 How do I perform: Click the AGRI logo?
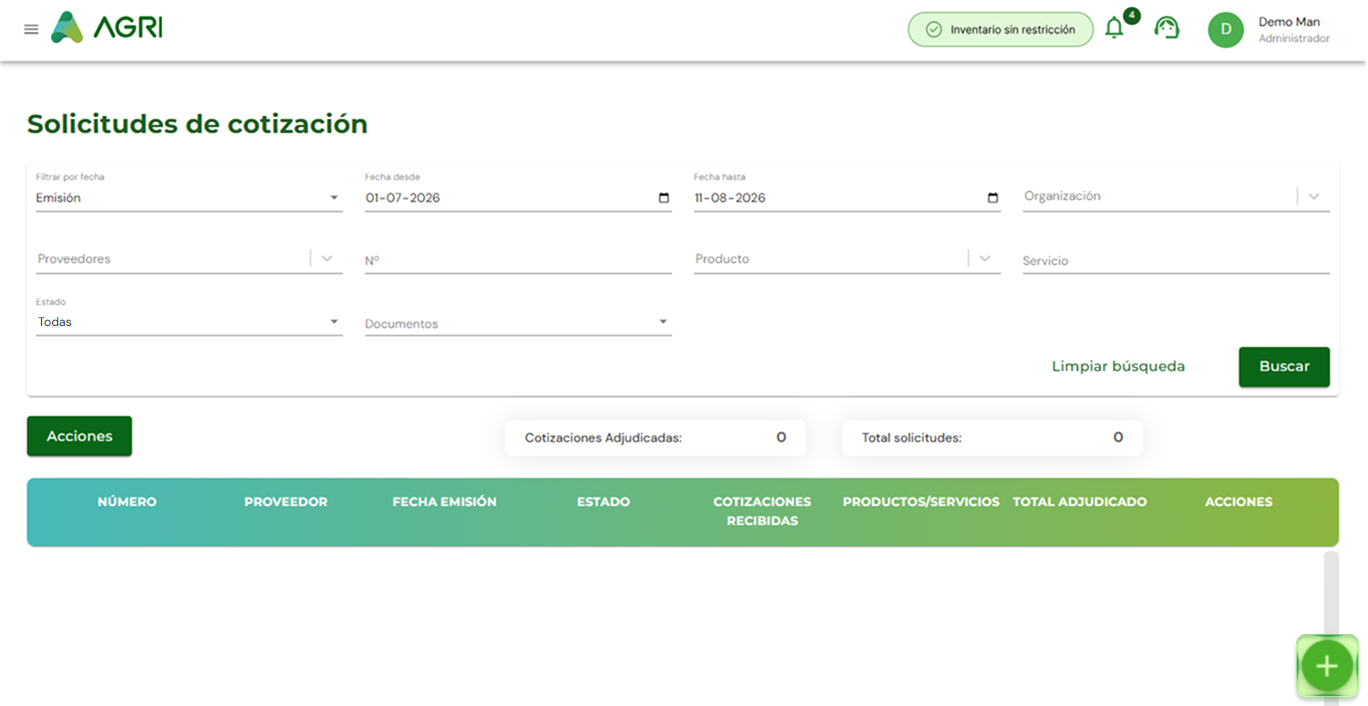click(107, 28)
